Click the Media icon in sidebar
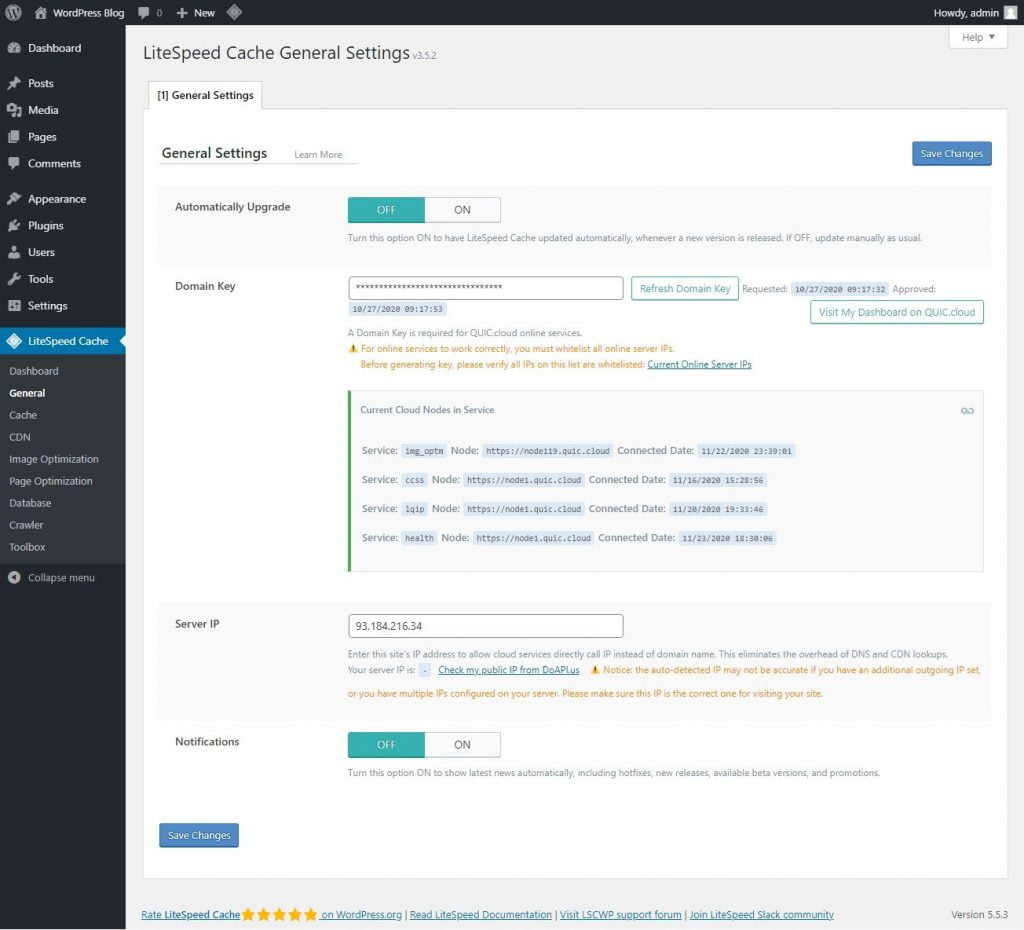This screenshot has height=930, width=1024. 14,110
